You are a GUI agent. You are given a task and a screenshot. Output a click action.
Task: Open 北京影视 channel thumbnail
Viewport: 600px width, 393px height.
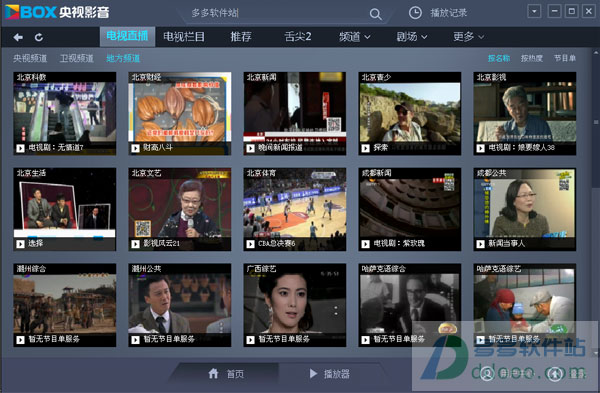525,114
